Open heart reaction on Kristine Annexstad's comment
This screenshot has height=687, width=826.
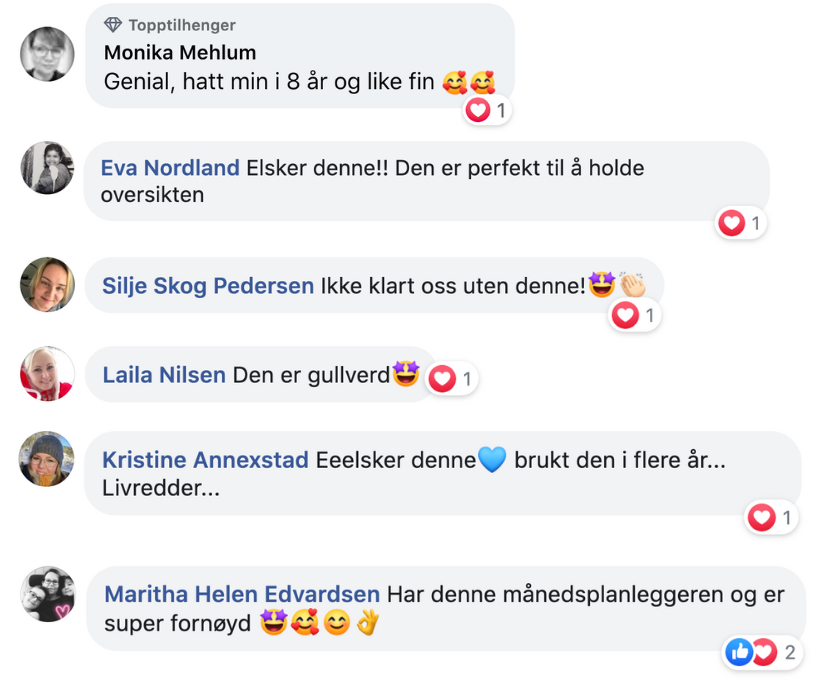[771, 517]
